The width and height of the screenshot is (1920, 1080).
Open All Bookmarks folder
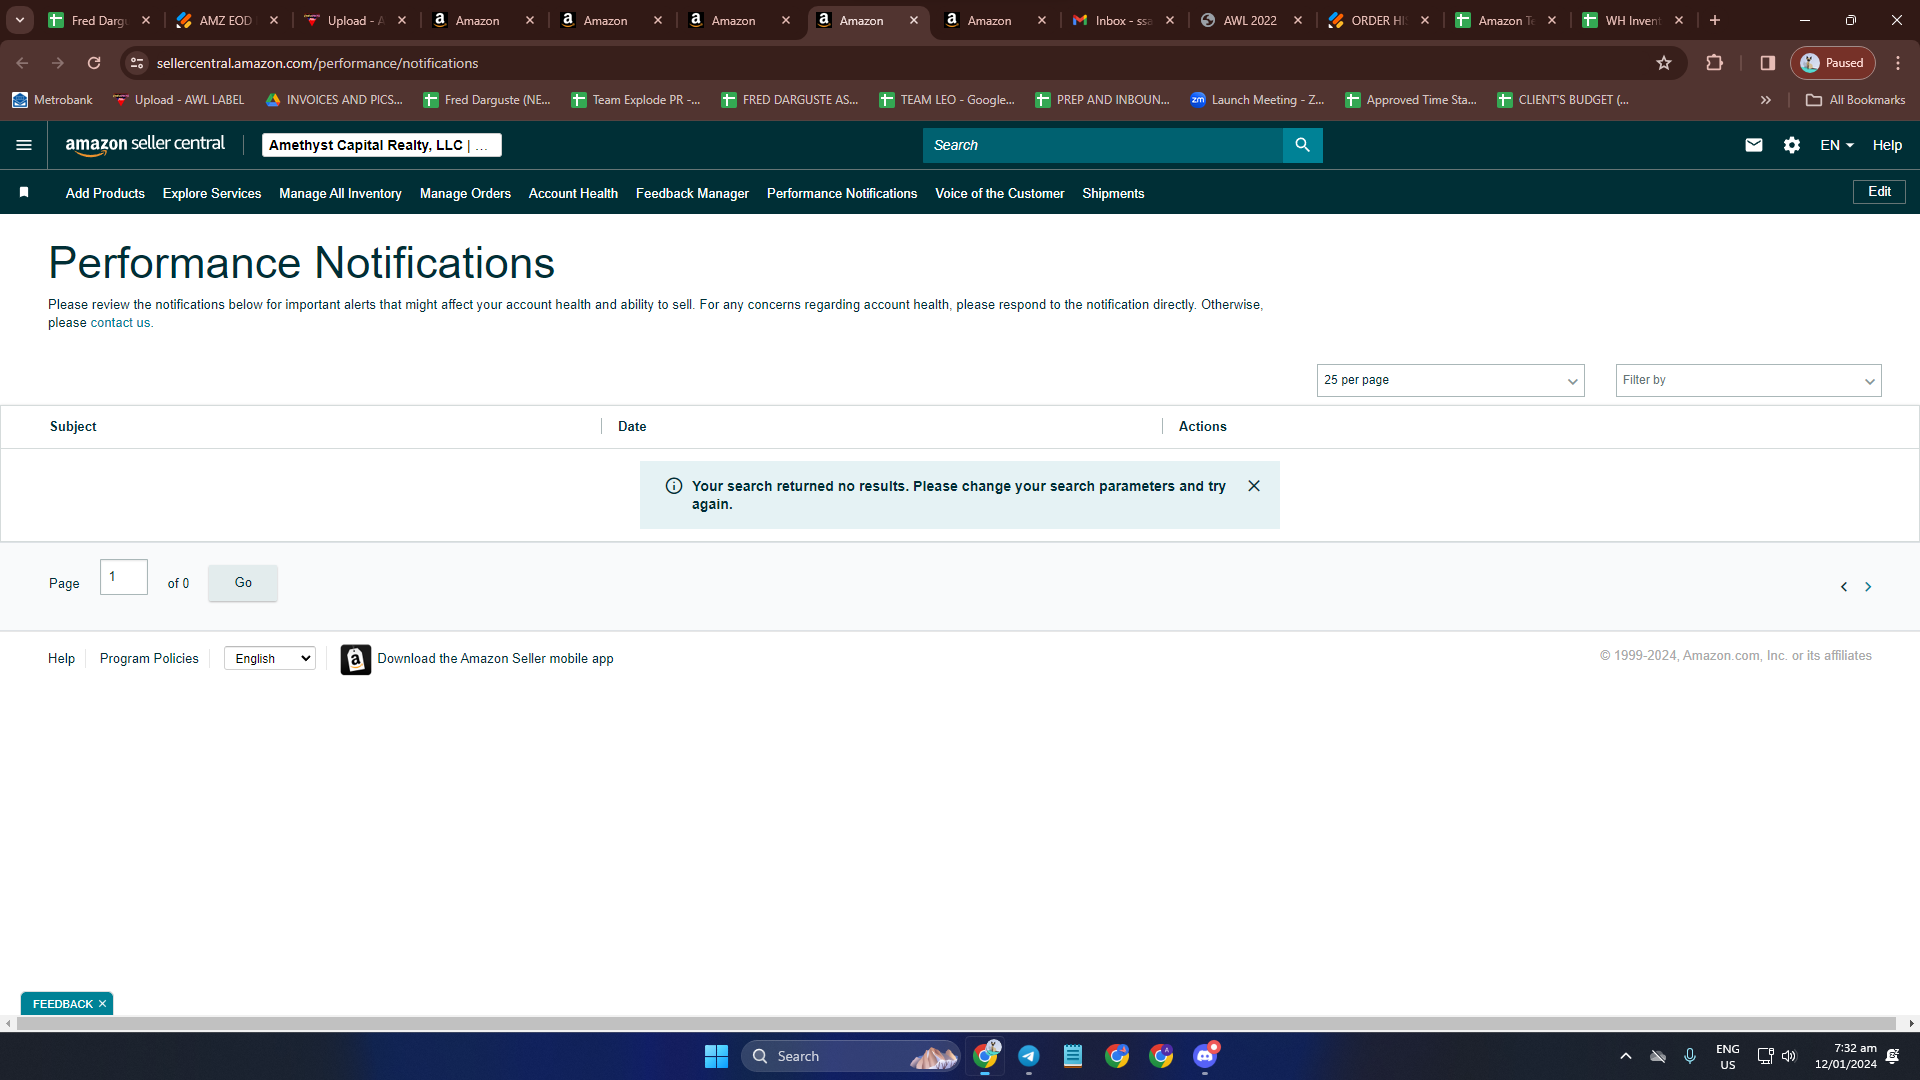(1856, 100)
